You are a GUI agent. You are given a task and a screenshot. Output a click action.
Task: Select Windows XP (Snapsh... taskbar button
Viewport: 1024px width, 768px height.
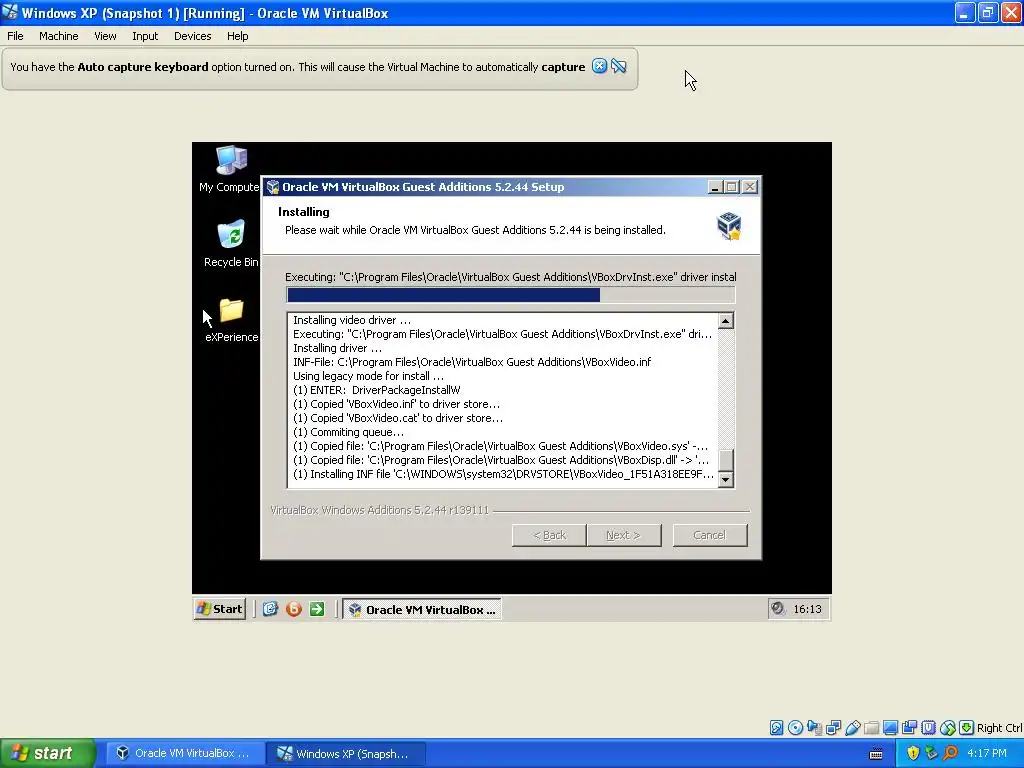click(346, 754)
